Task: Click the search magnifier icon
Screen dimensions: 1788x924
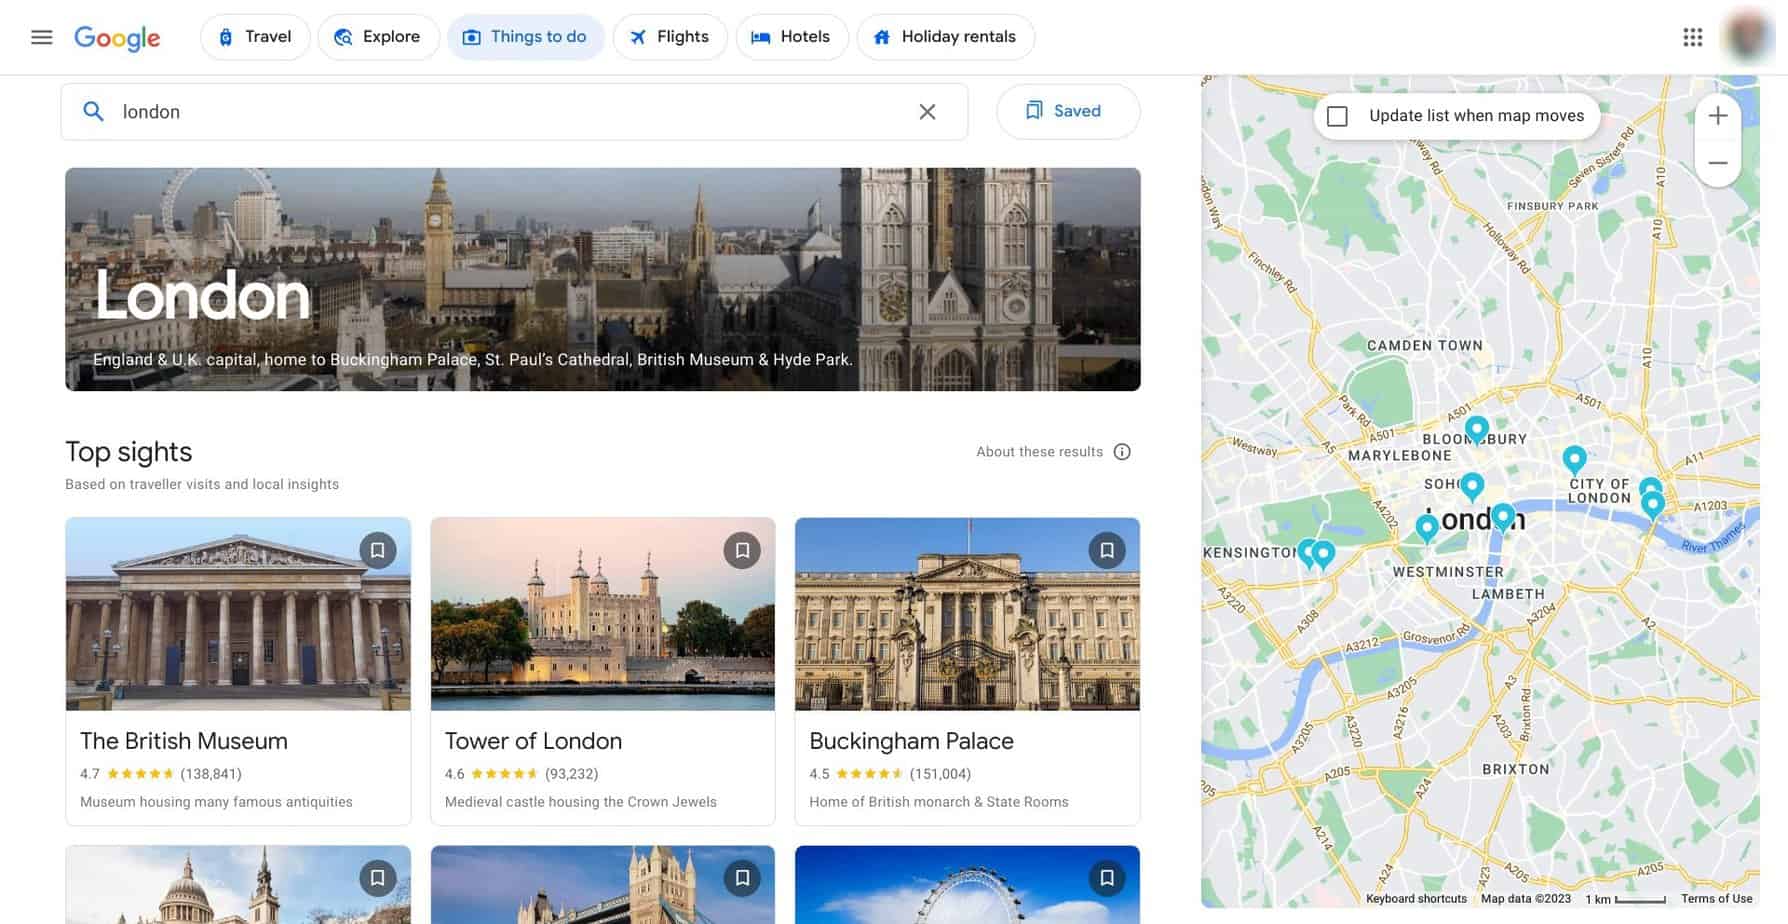Action: click(x=93, y=112)
